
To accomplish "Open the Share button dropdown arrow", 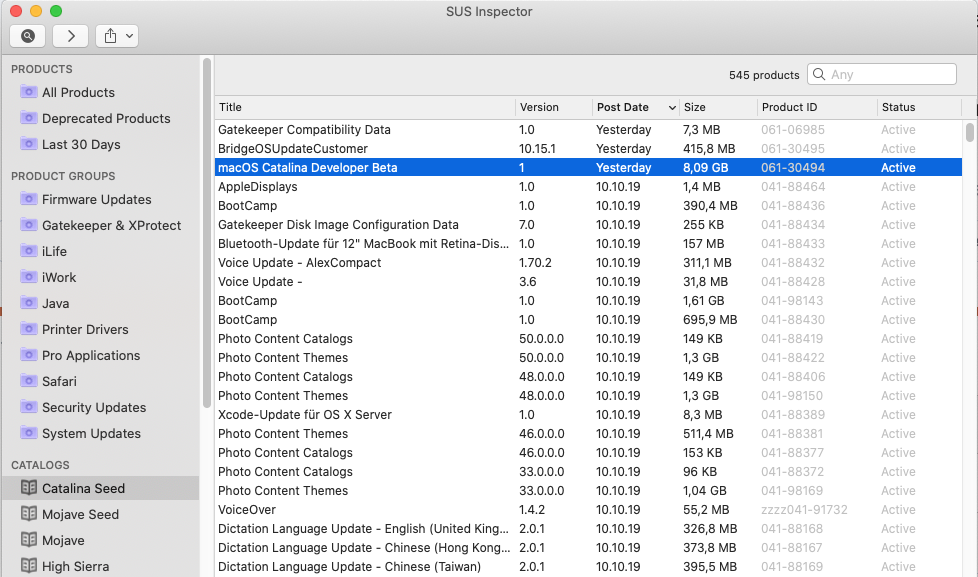I will pos(129,36).
